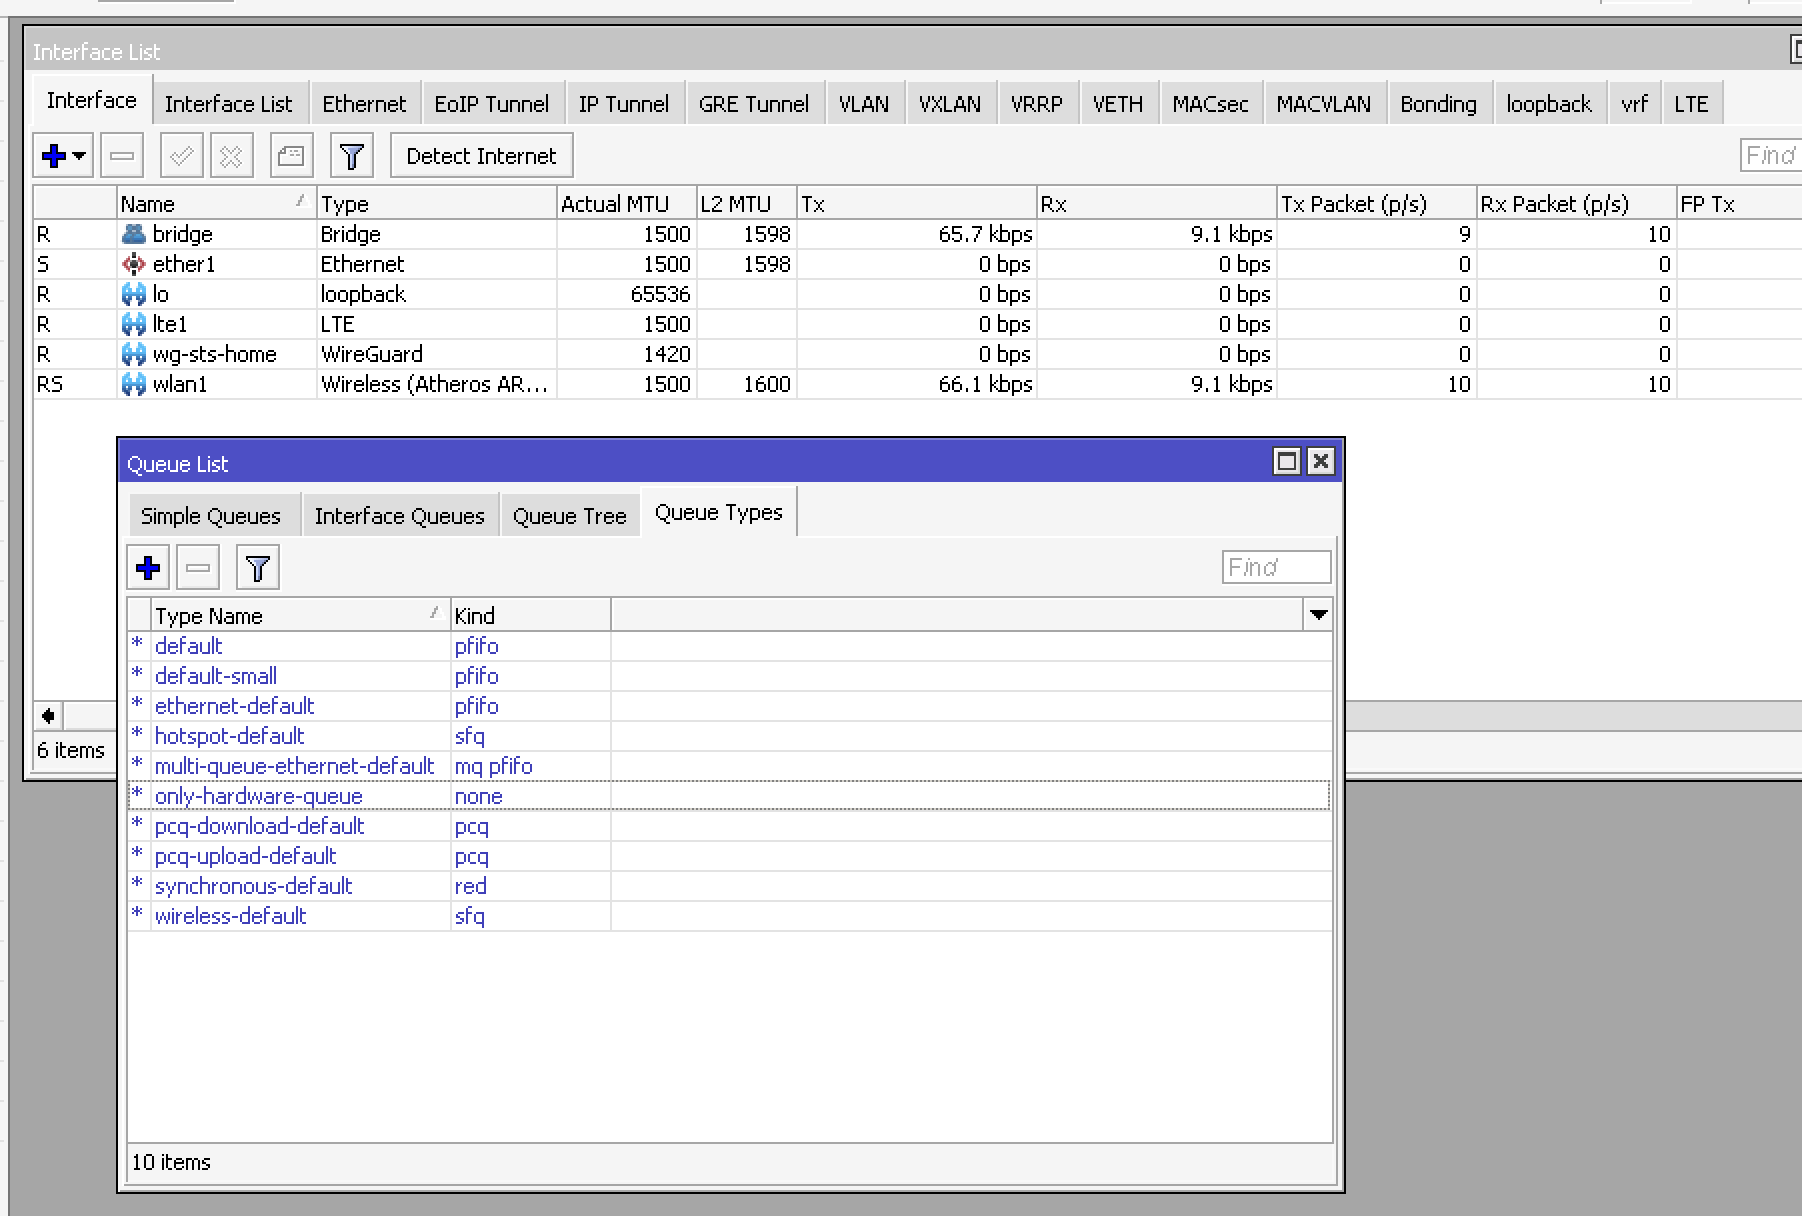Switch to the Simple Queues tab
Image resolution: width=1802 pixels, height=1216 pixels.
(x=211, y=516)
